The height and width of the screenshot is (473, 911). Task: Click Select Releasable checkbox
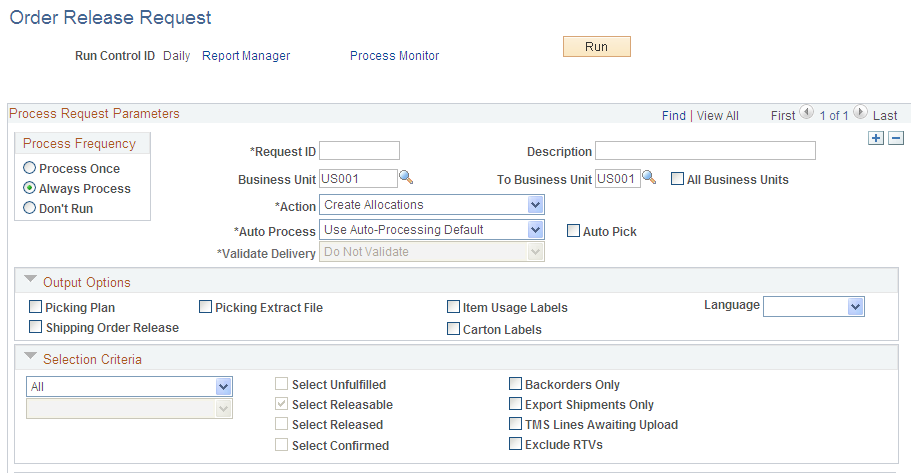(282, 403)
